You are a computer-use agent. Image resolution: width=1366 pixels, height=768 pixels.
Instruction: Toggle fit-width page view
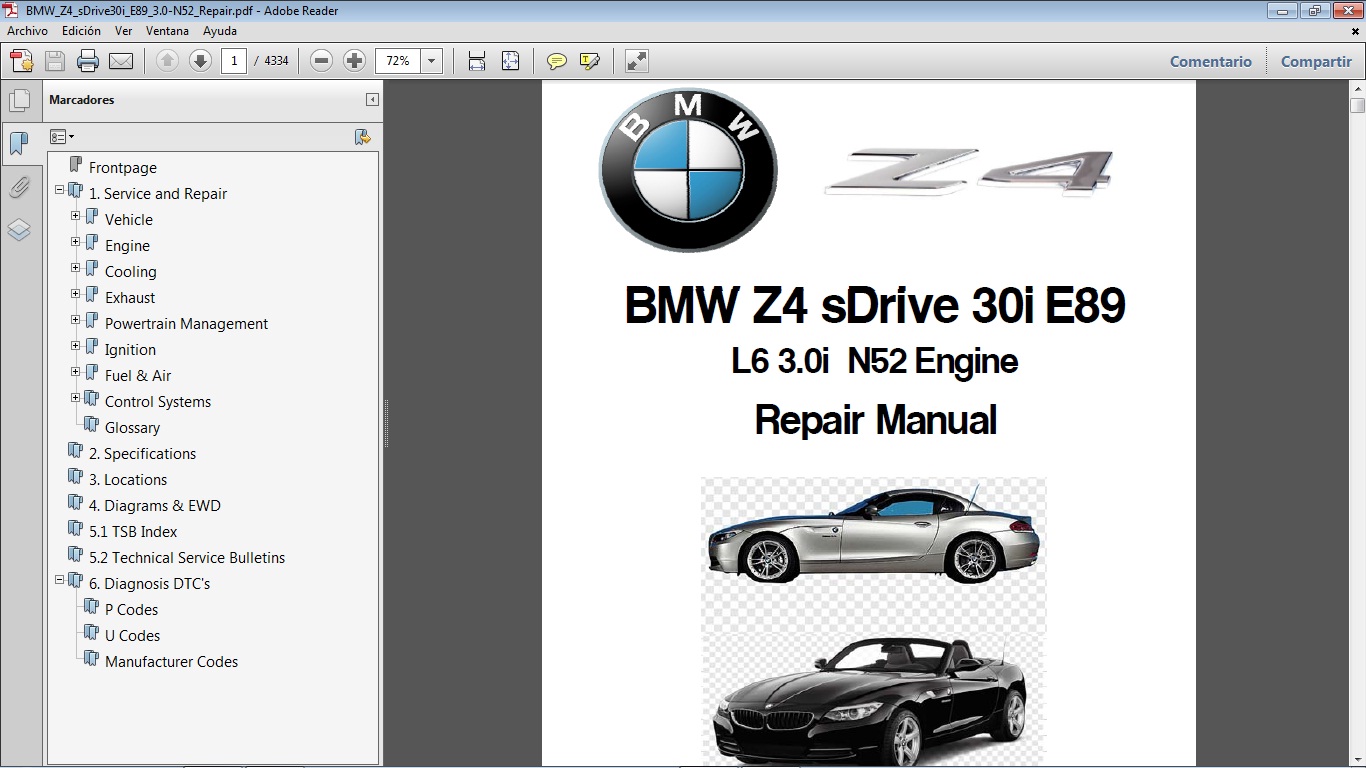(476, 61)
